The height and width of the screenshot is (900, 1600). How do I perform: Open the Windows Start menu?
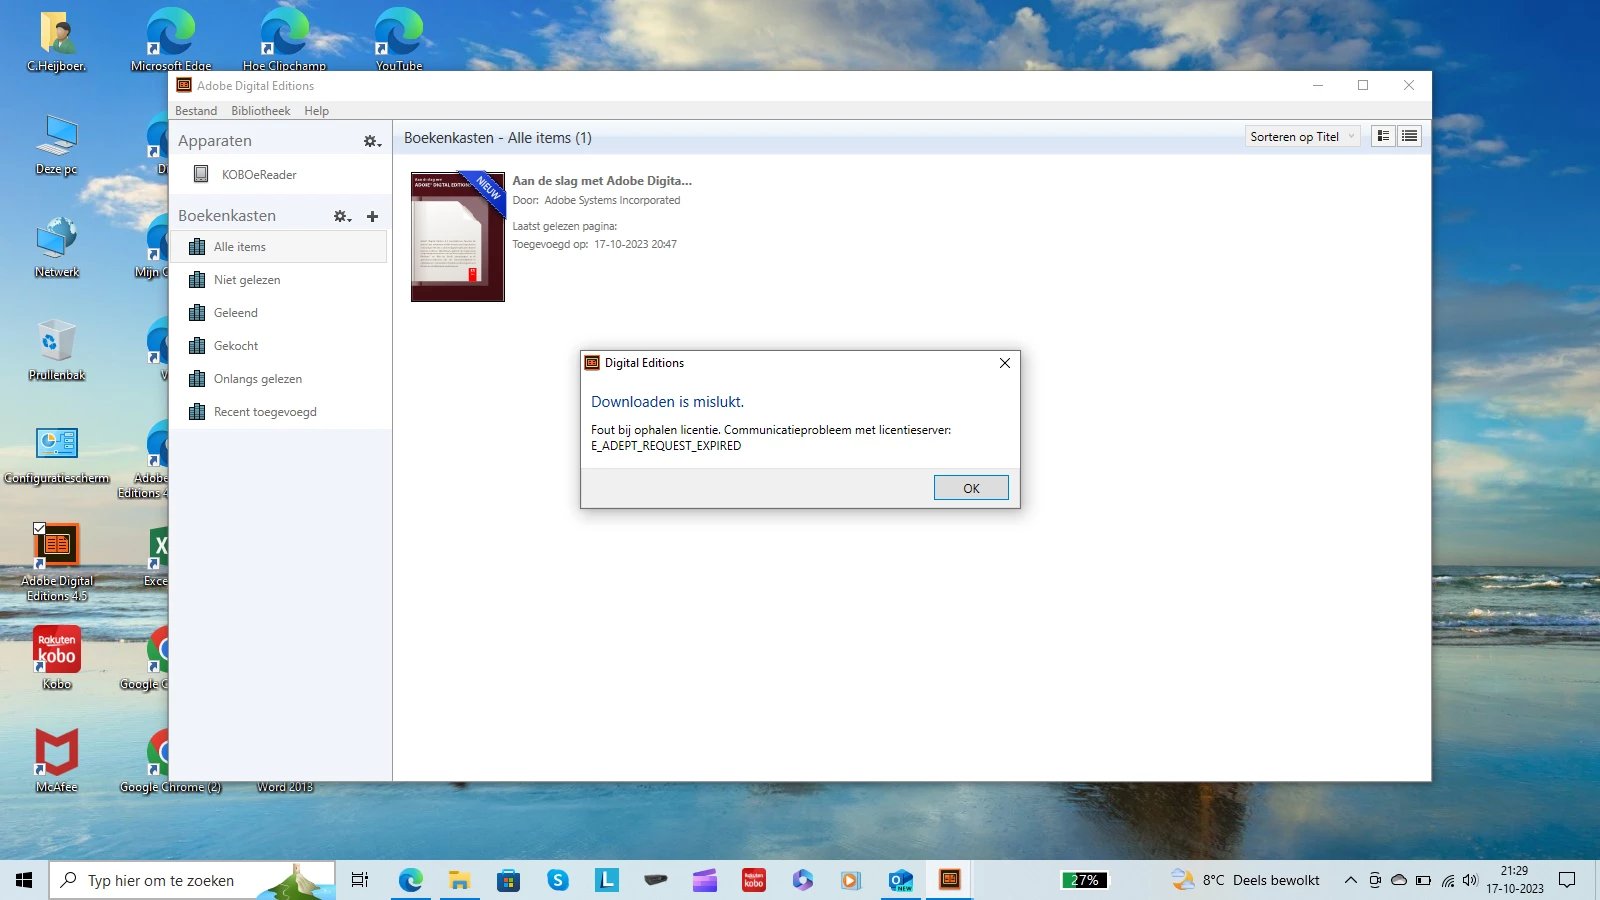[x=24, y=880]
